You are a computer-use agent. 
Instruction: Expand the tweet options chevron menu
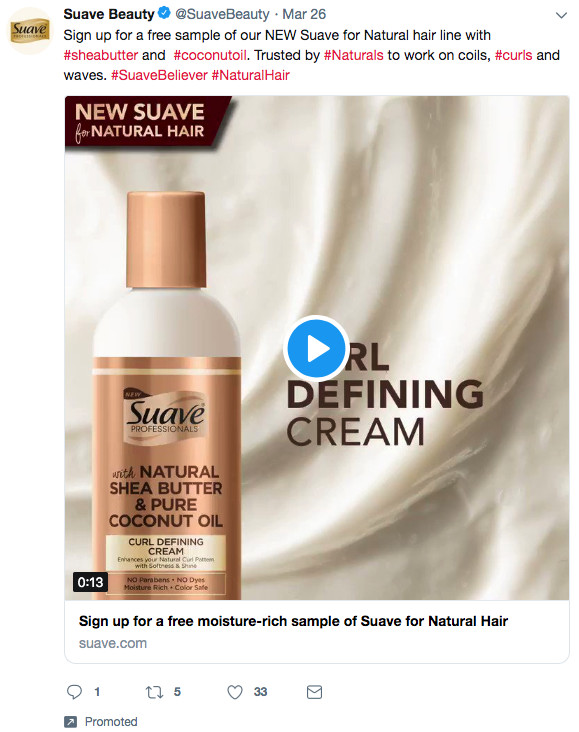(x=561, y=15)
